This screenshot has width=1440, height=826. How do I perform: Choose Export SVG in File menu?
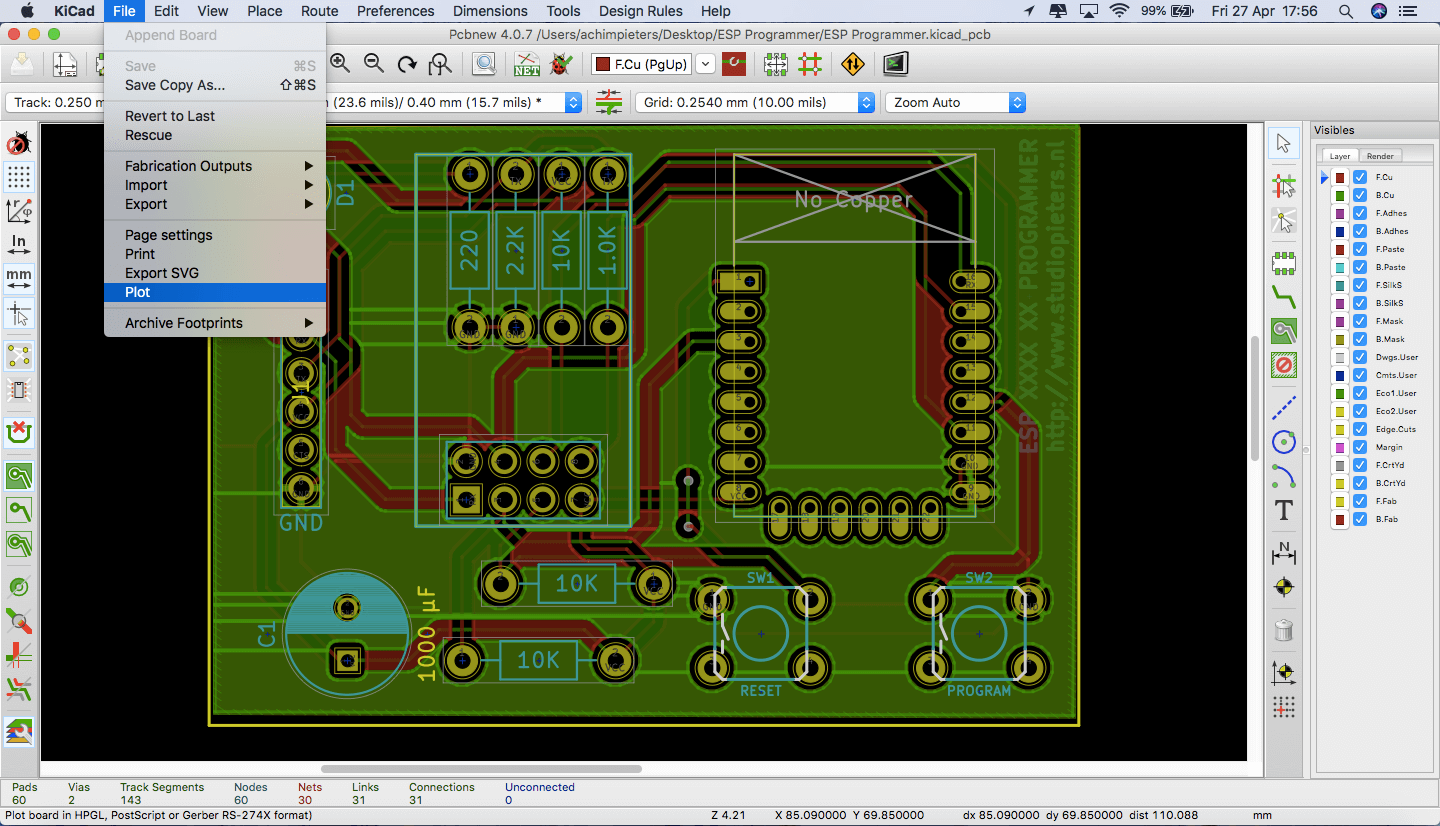(215, 273)
